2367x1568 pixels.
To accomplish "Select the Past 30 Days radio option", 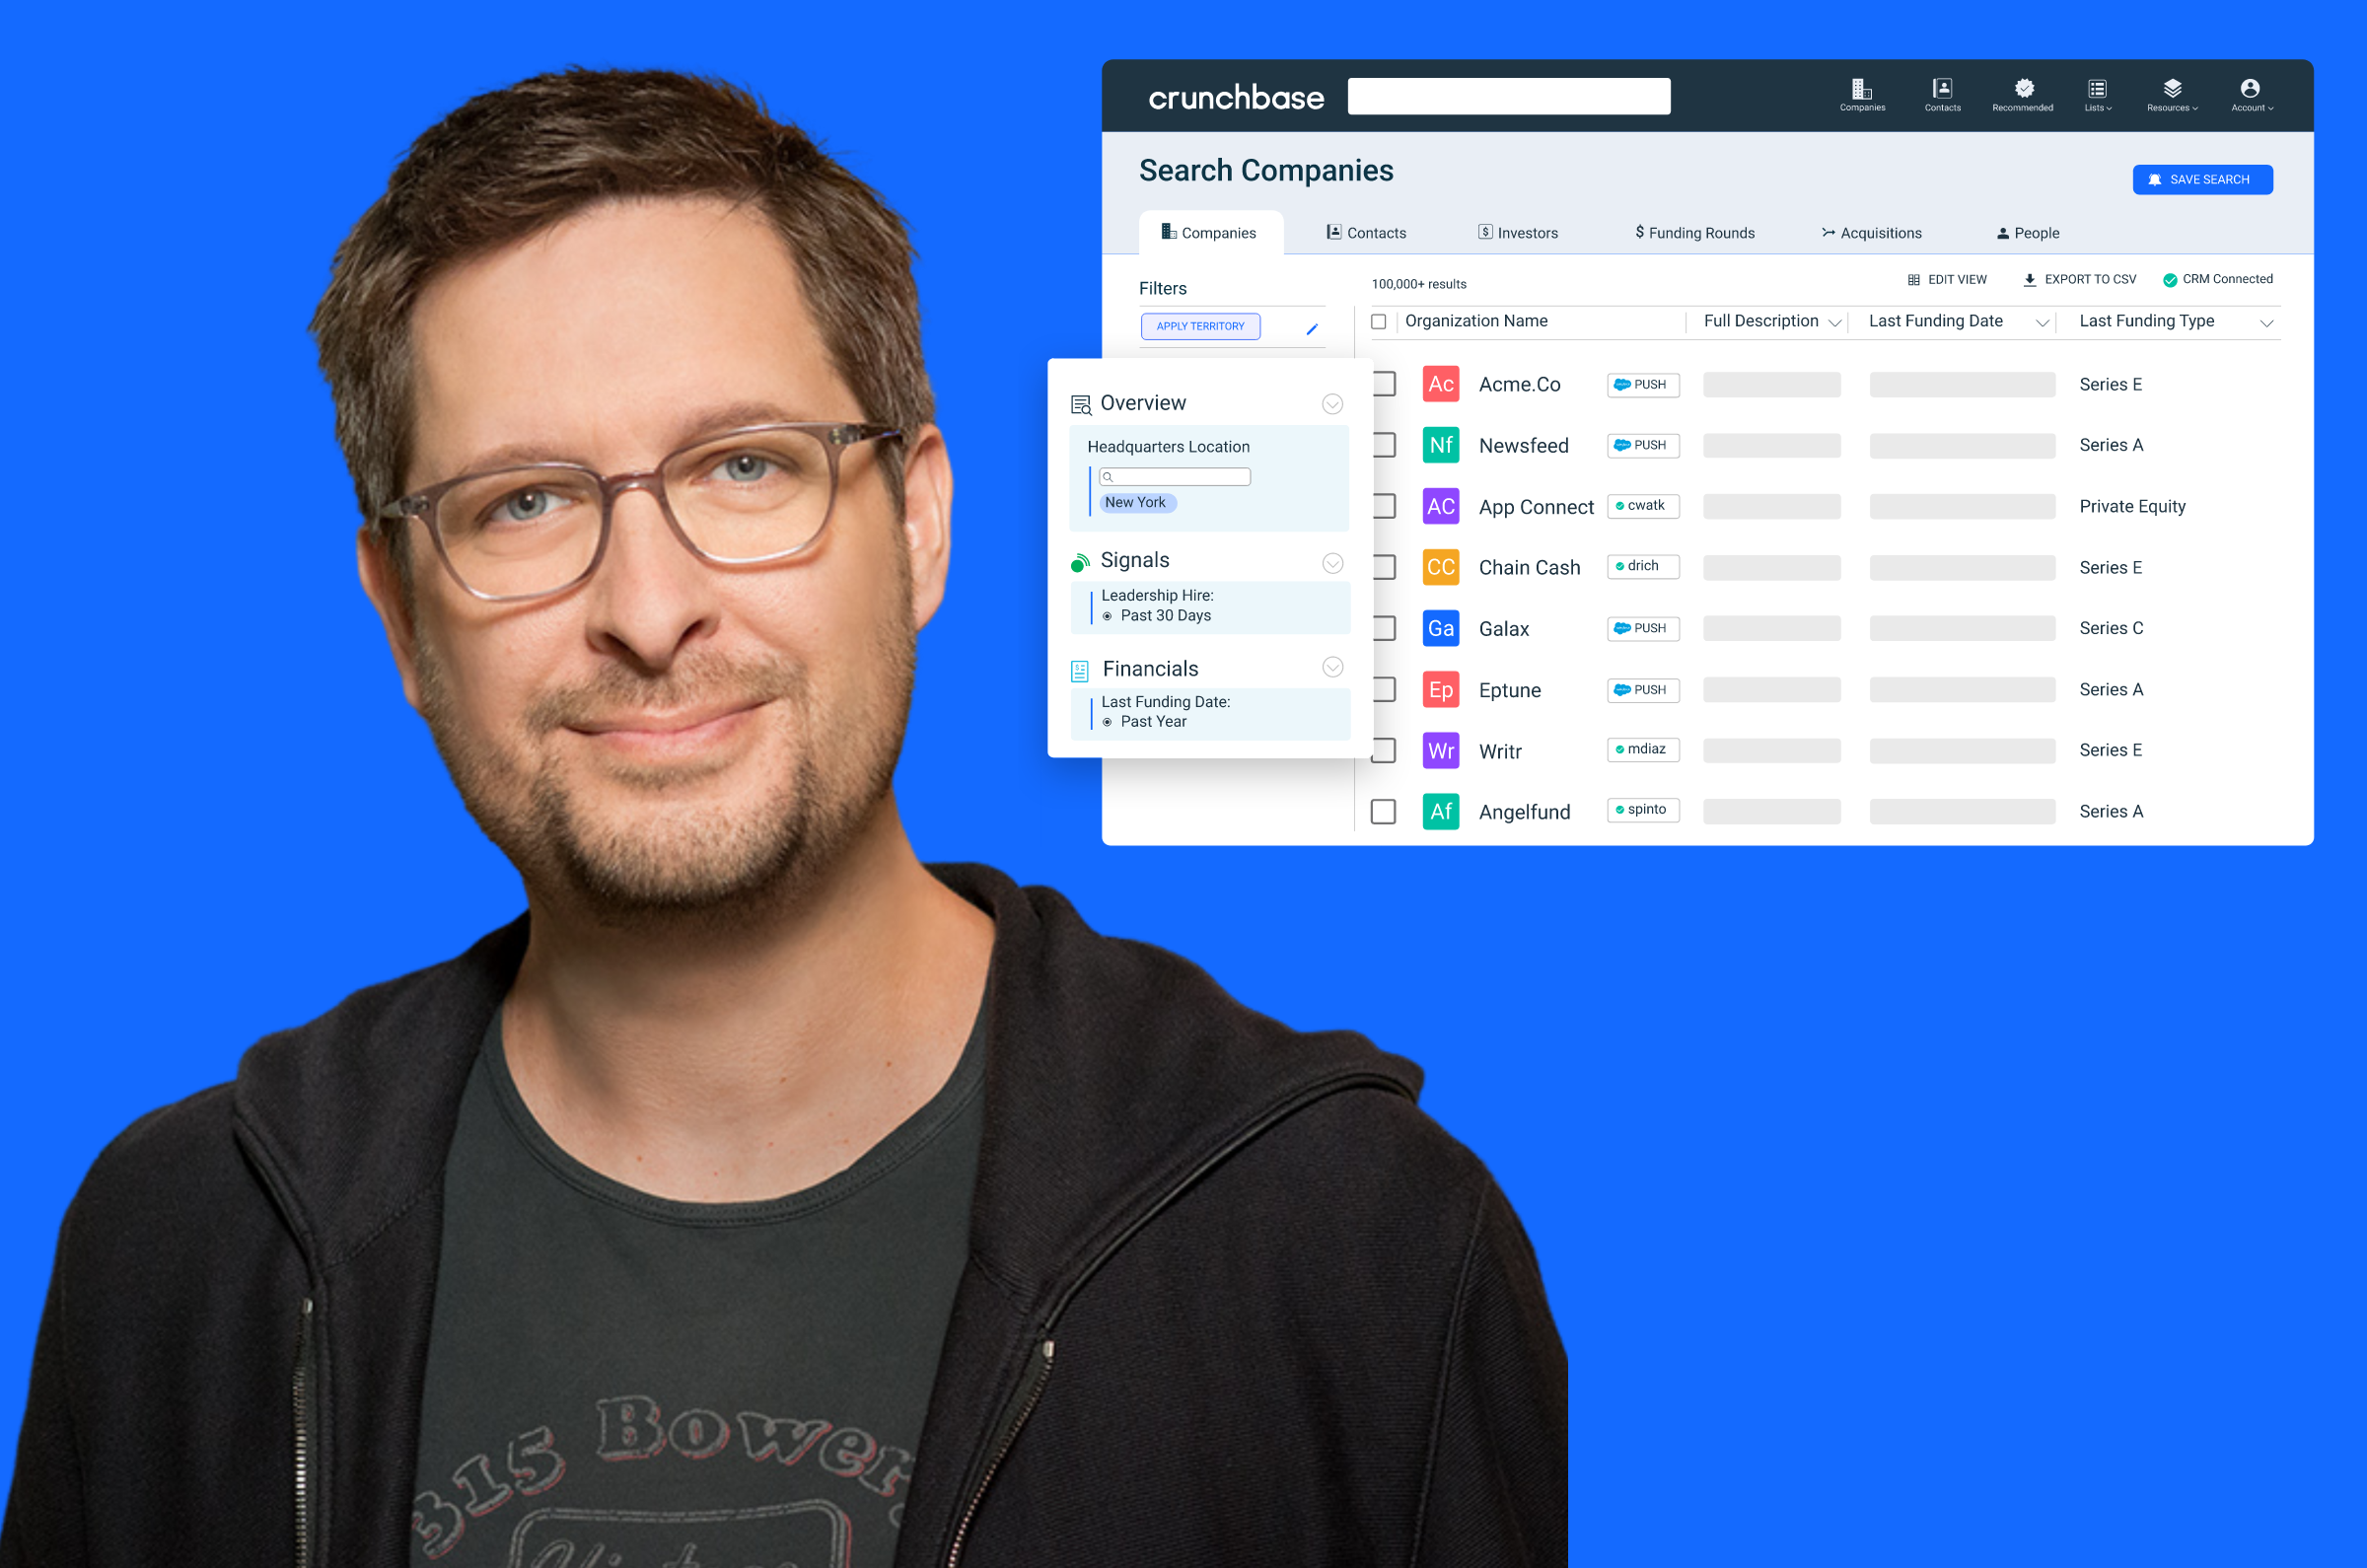I will 1107,616.
